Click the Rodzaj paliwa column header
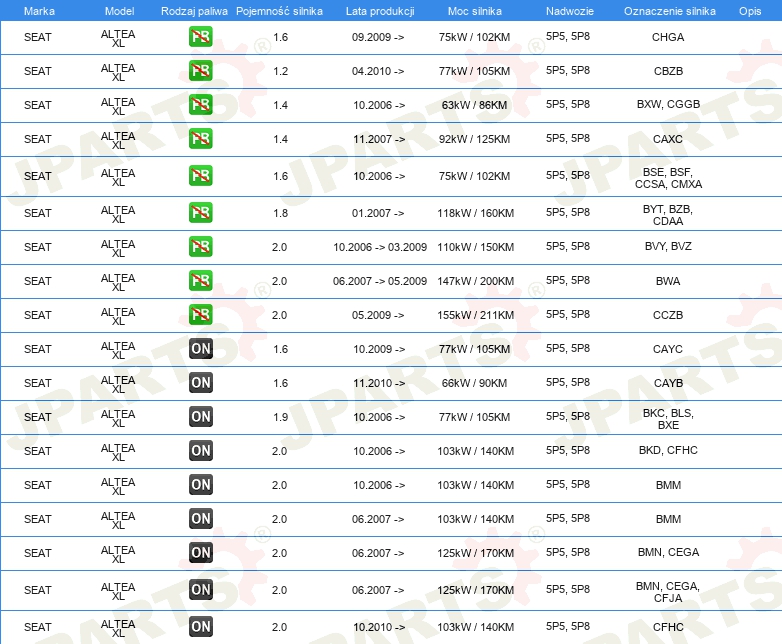782x644 pixels. tap(194, 11)
